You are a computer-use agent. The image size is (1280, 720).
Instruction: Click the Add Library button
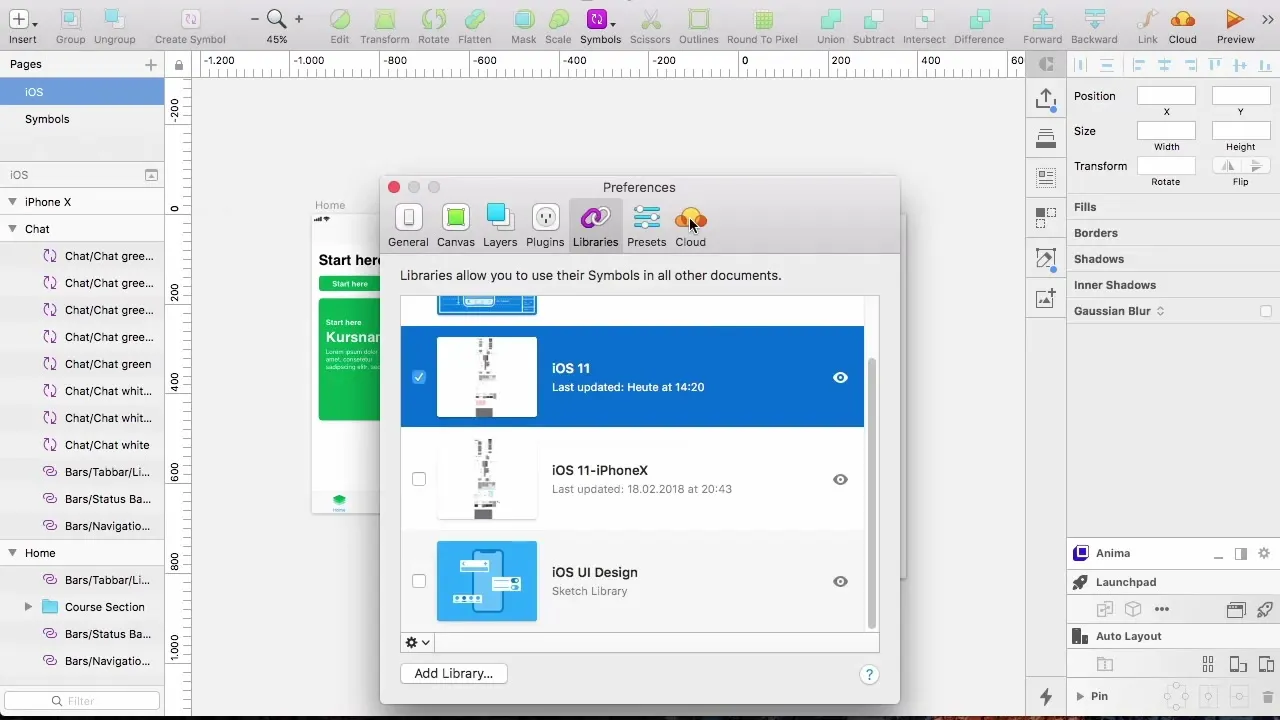(x=454, y=673)
